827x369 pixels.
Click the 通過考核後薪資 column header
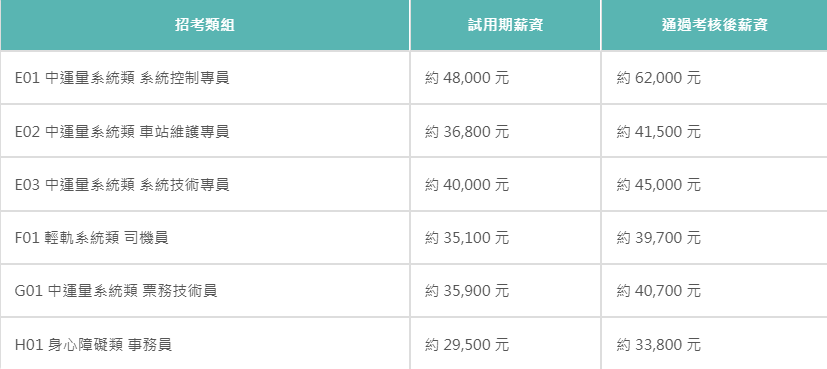714,25
